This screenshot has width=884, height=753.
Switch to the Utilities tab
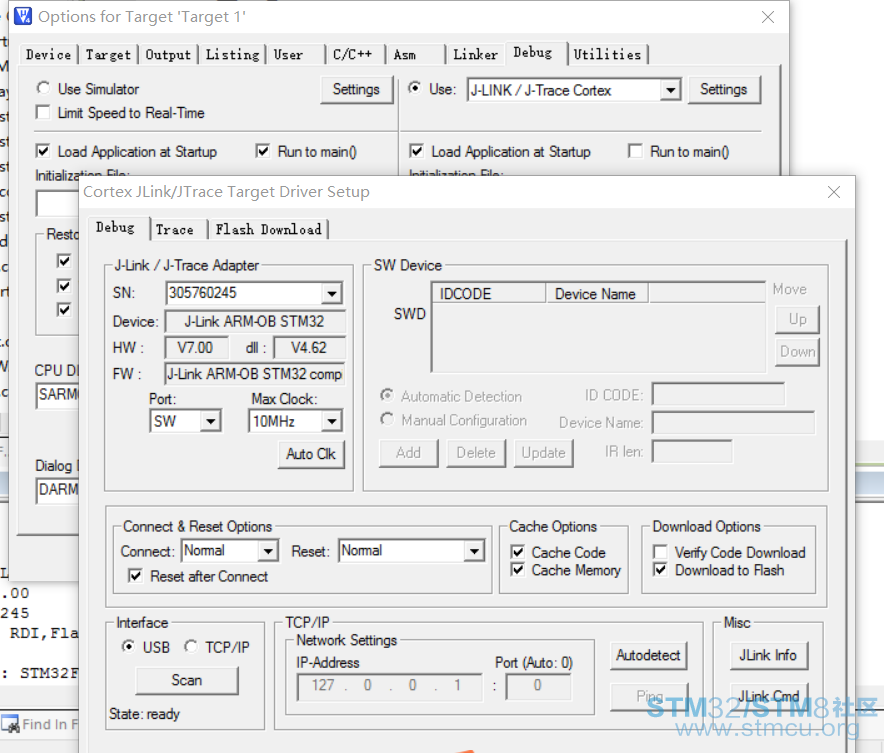607,55
